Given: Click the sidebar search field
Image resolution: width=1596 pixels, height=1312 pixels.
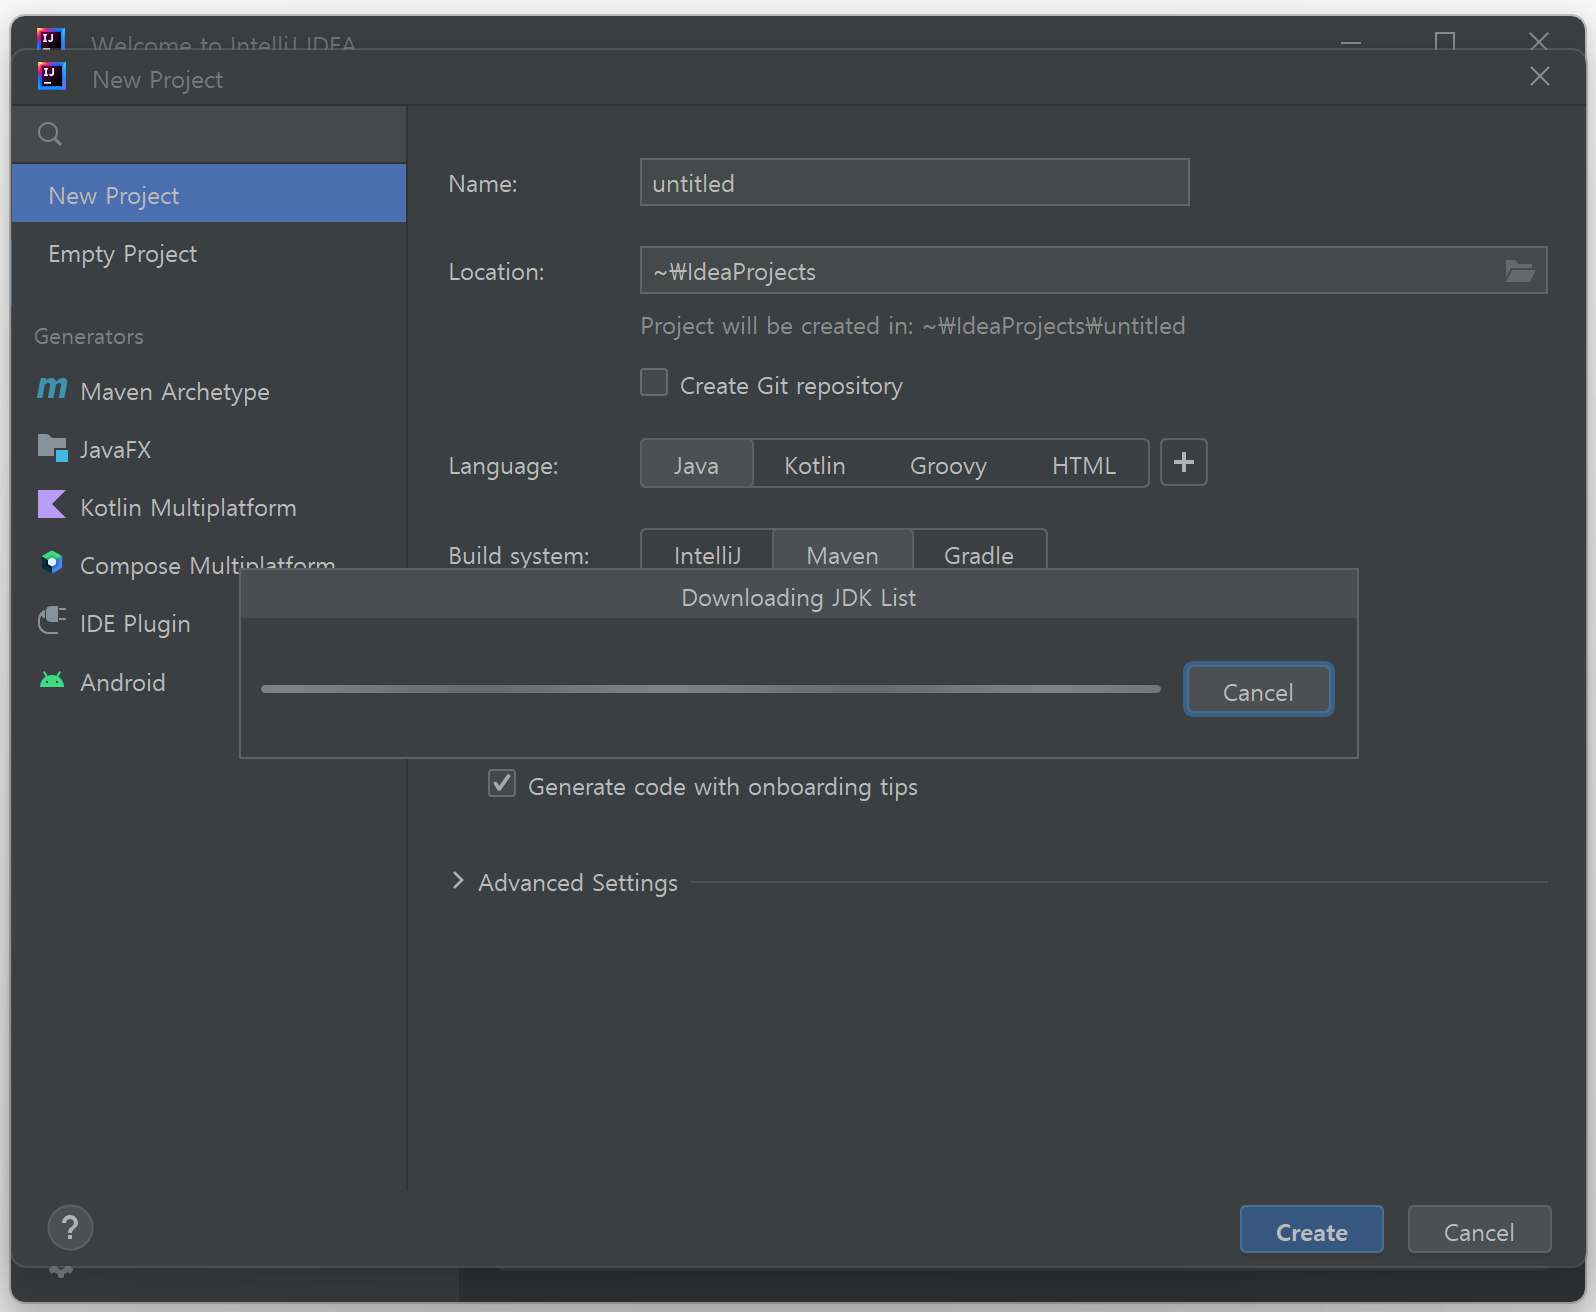Looking at the screenshot, I should pyautogui.click(x=209, y=134).
